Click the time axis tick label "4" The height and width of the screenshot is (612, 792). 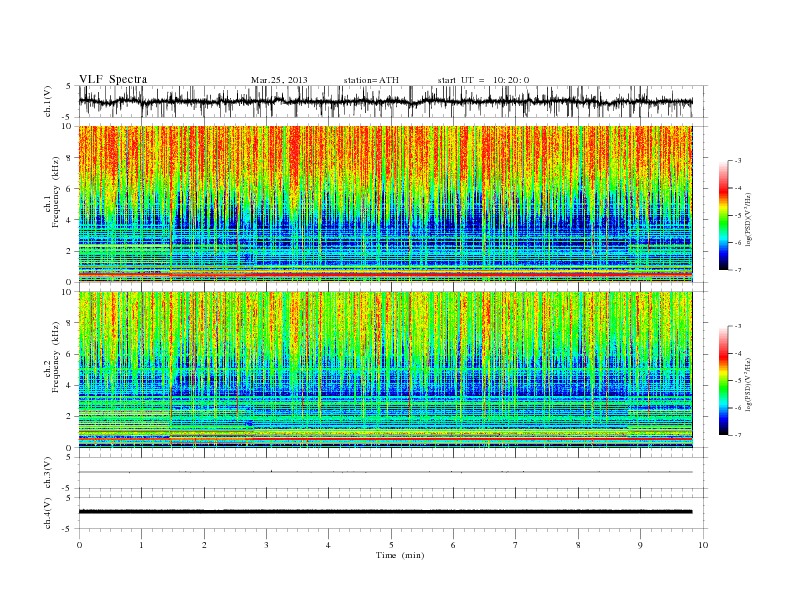[328, 545]
